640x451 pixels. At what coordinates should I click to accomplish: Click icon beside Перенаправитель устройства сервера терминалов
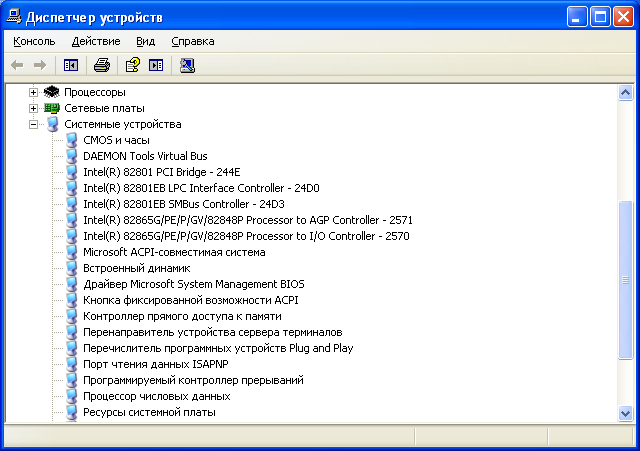click(72, 332)
